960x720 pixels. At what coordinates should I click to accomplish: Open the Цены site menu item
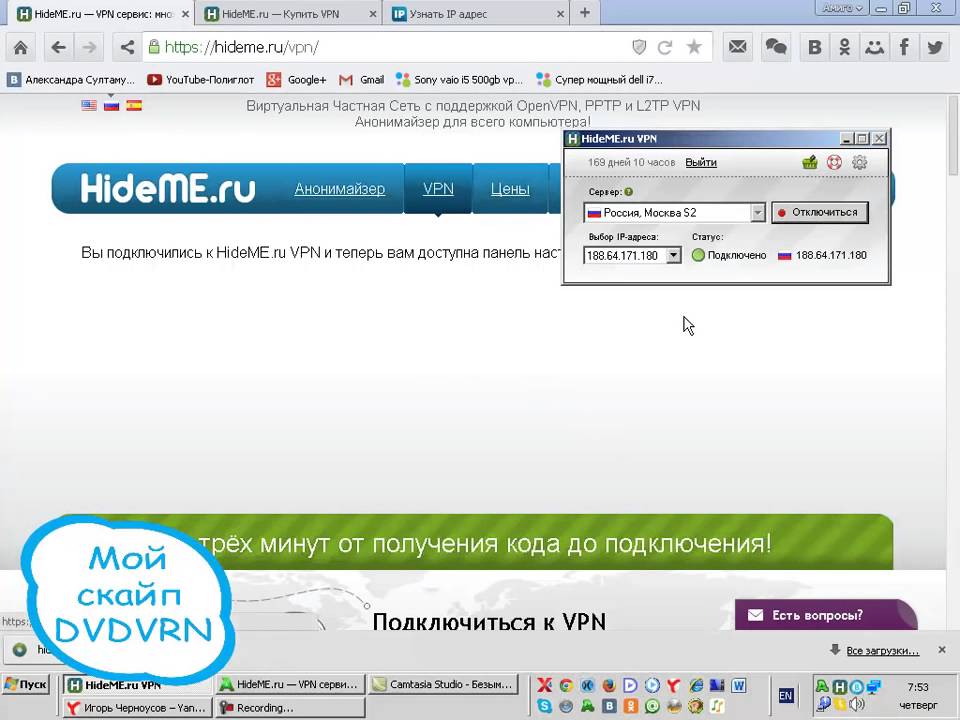(510, 189)
